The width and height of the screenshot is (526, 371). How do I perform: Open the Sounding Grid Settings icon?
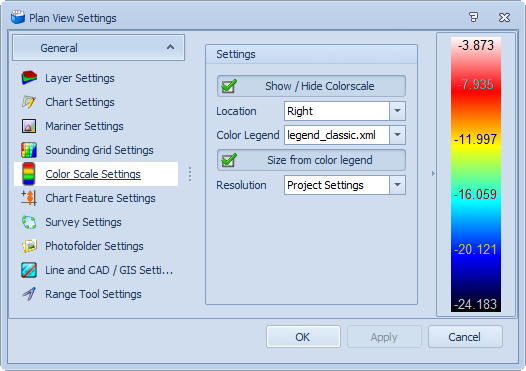click(29, 150)
